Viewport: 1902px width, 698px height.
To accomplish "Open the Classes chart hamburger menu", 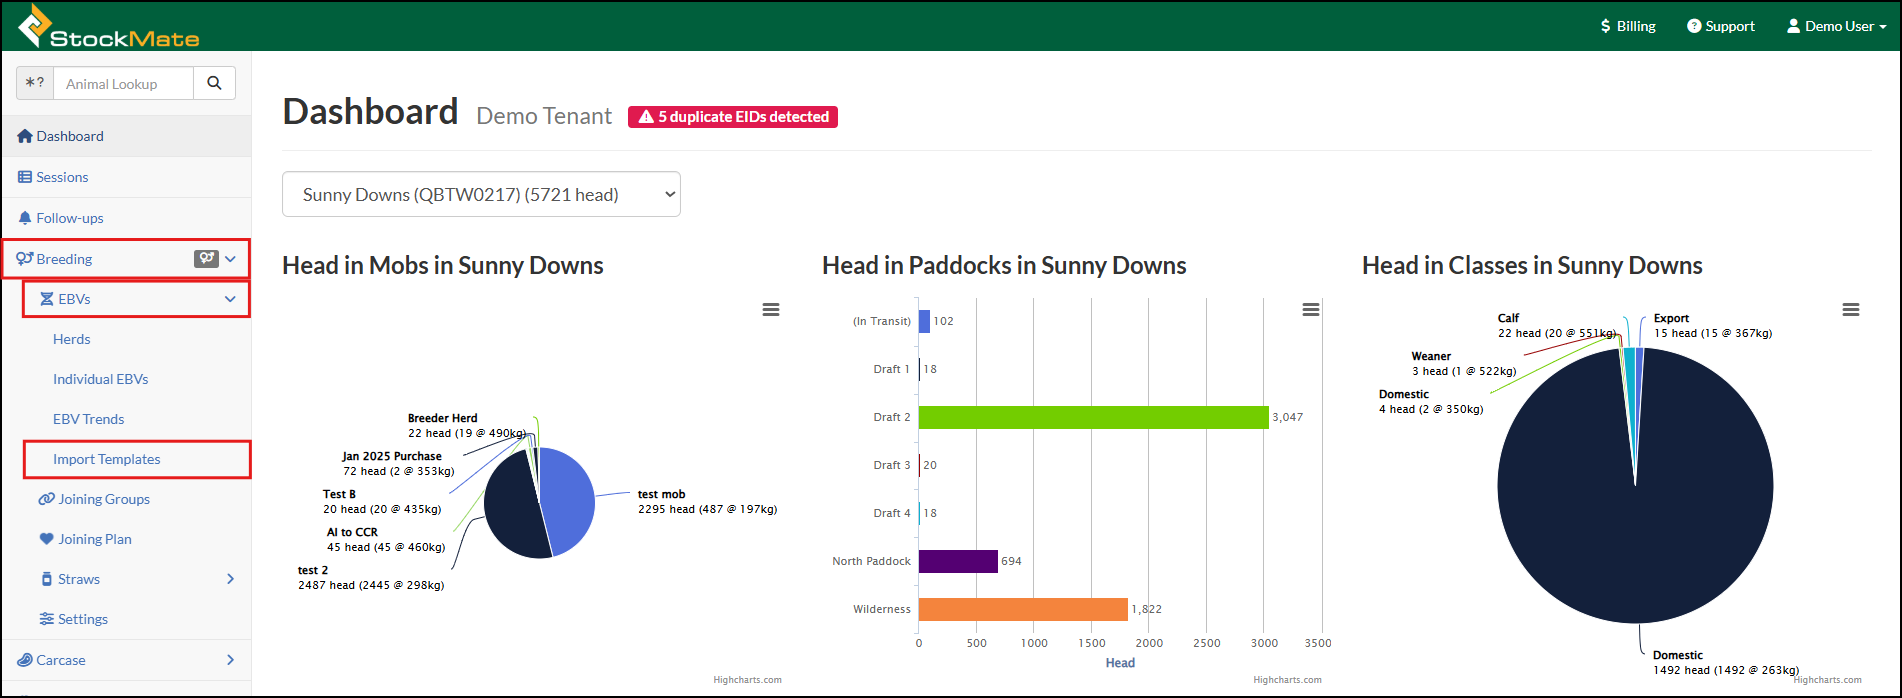I will (x=1851, y=310).
